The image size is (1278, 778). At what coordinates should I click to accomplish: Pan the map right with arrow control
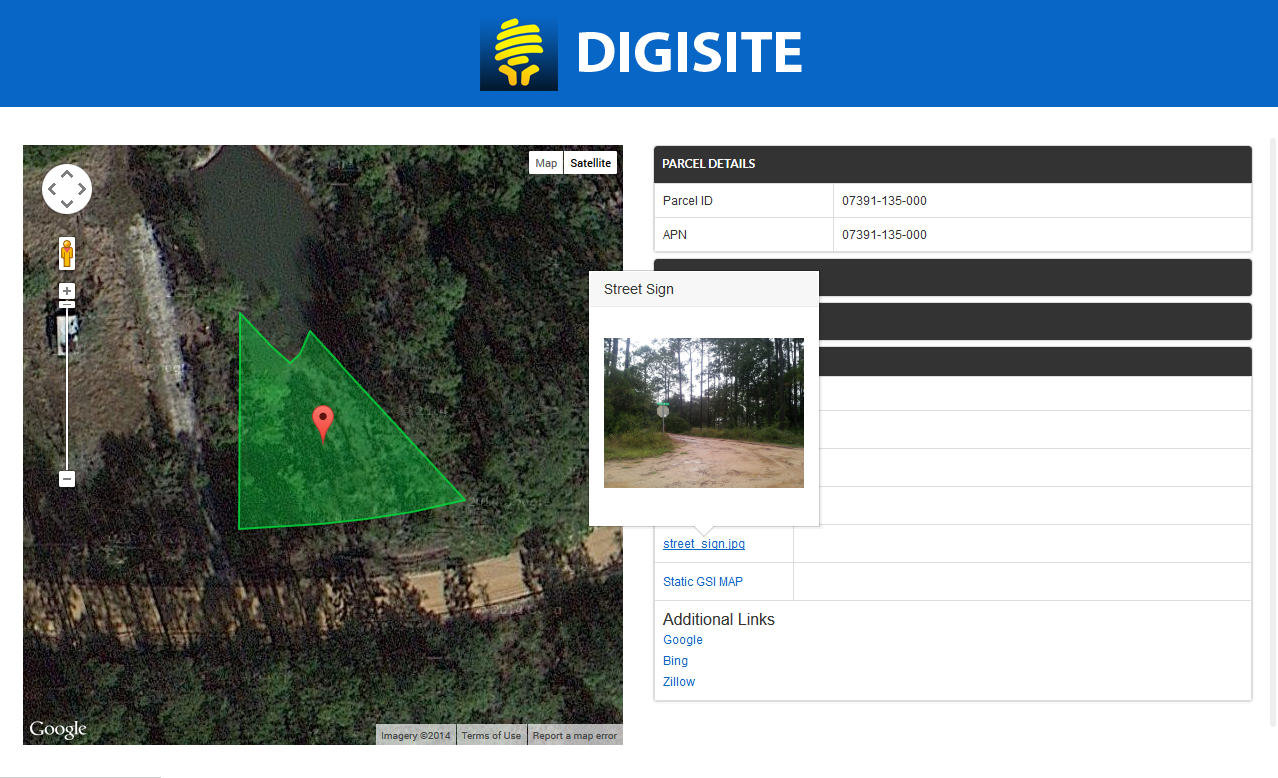82,189
